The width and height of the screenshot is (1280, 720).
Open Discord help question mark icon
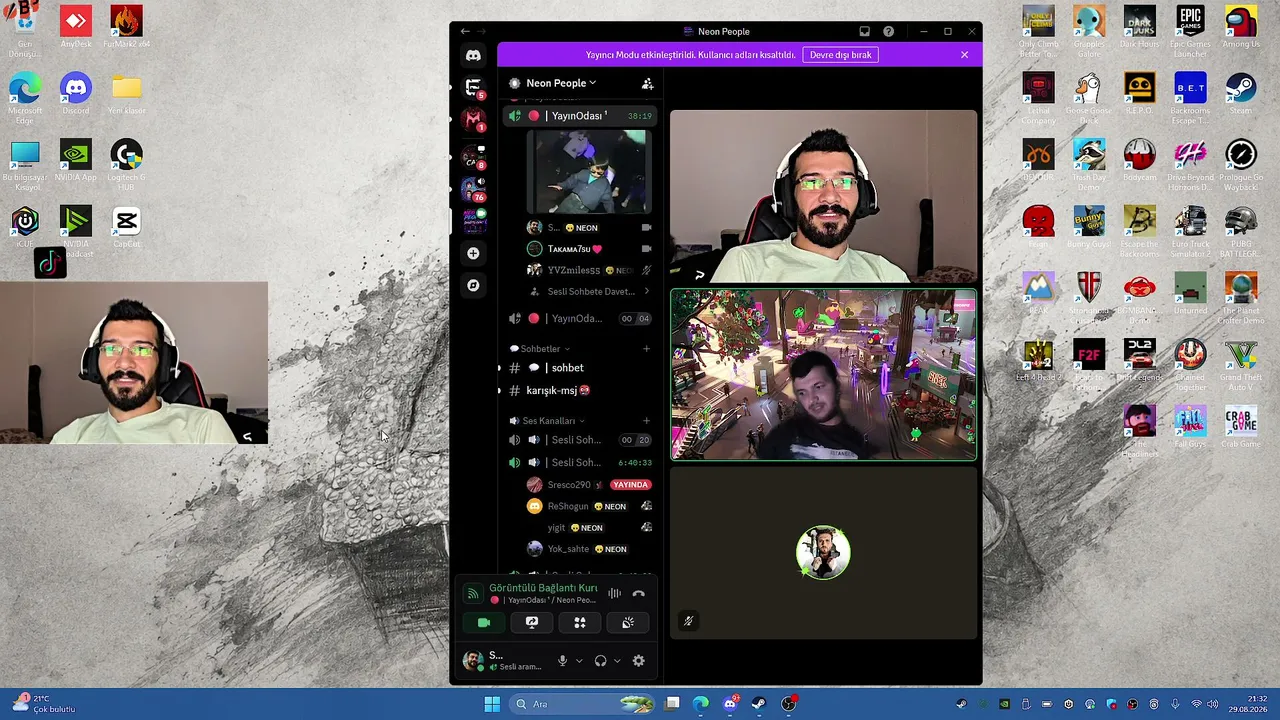click(888, 31)
